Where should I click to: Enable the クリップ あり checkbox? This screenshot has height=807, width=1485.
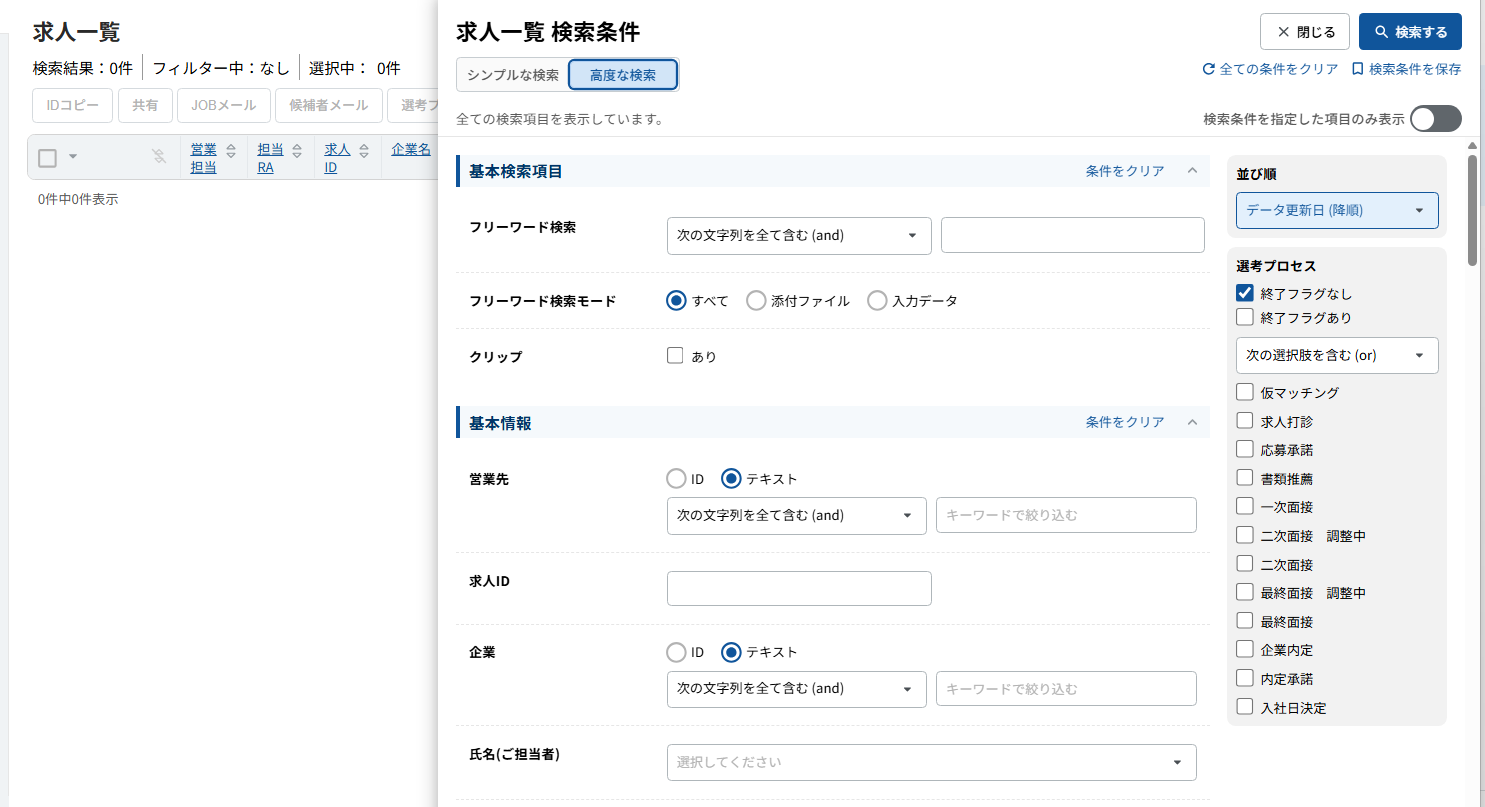[x=675, y=355]
